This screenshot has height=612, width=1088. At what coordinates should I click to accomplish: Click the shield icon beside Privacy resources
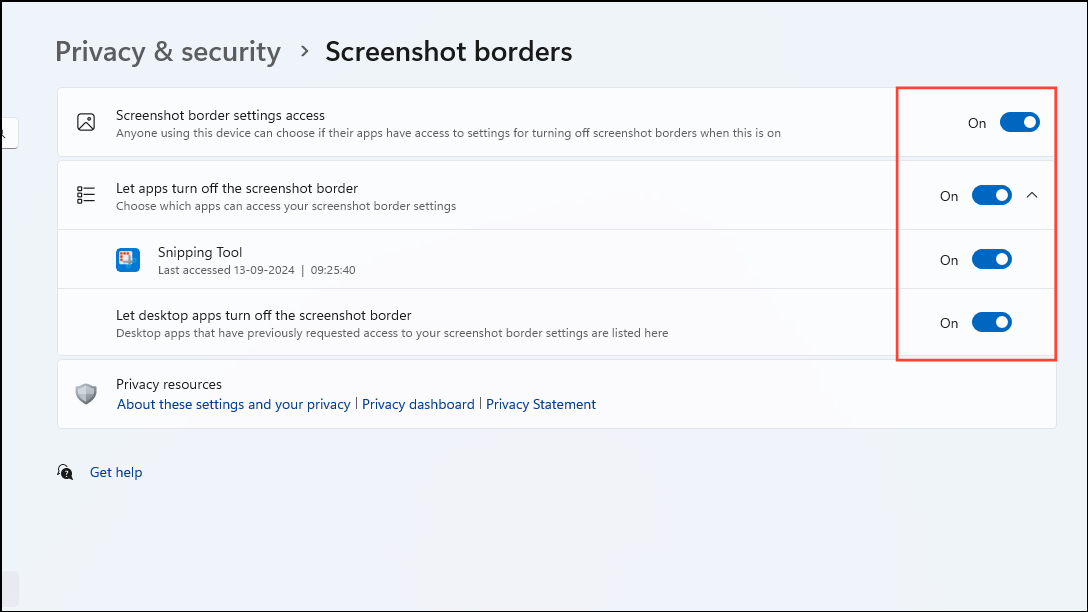[86, 393]
